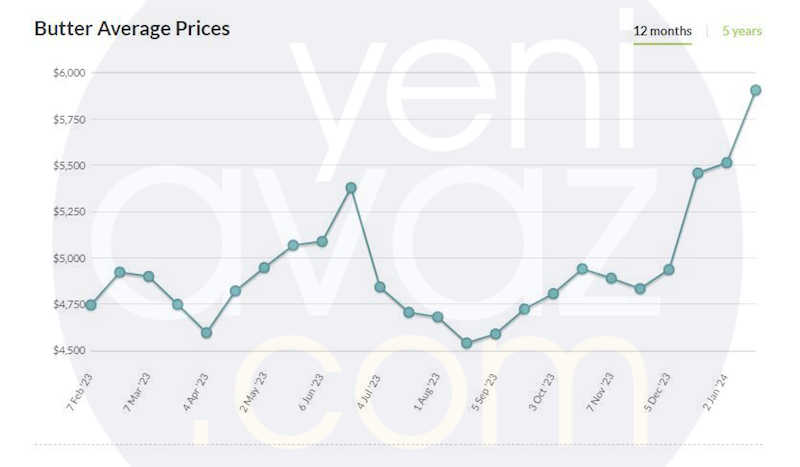Select the data point above 7 Mar '23
Image resolution: width=800 pixels, height=467 pixels.
coord(148,276)
